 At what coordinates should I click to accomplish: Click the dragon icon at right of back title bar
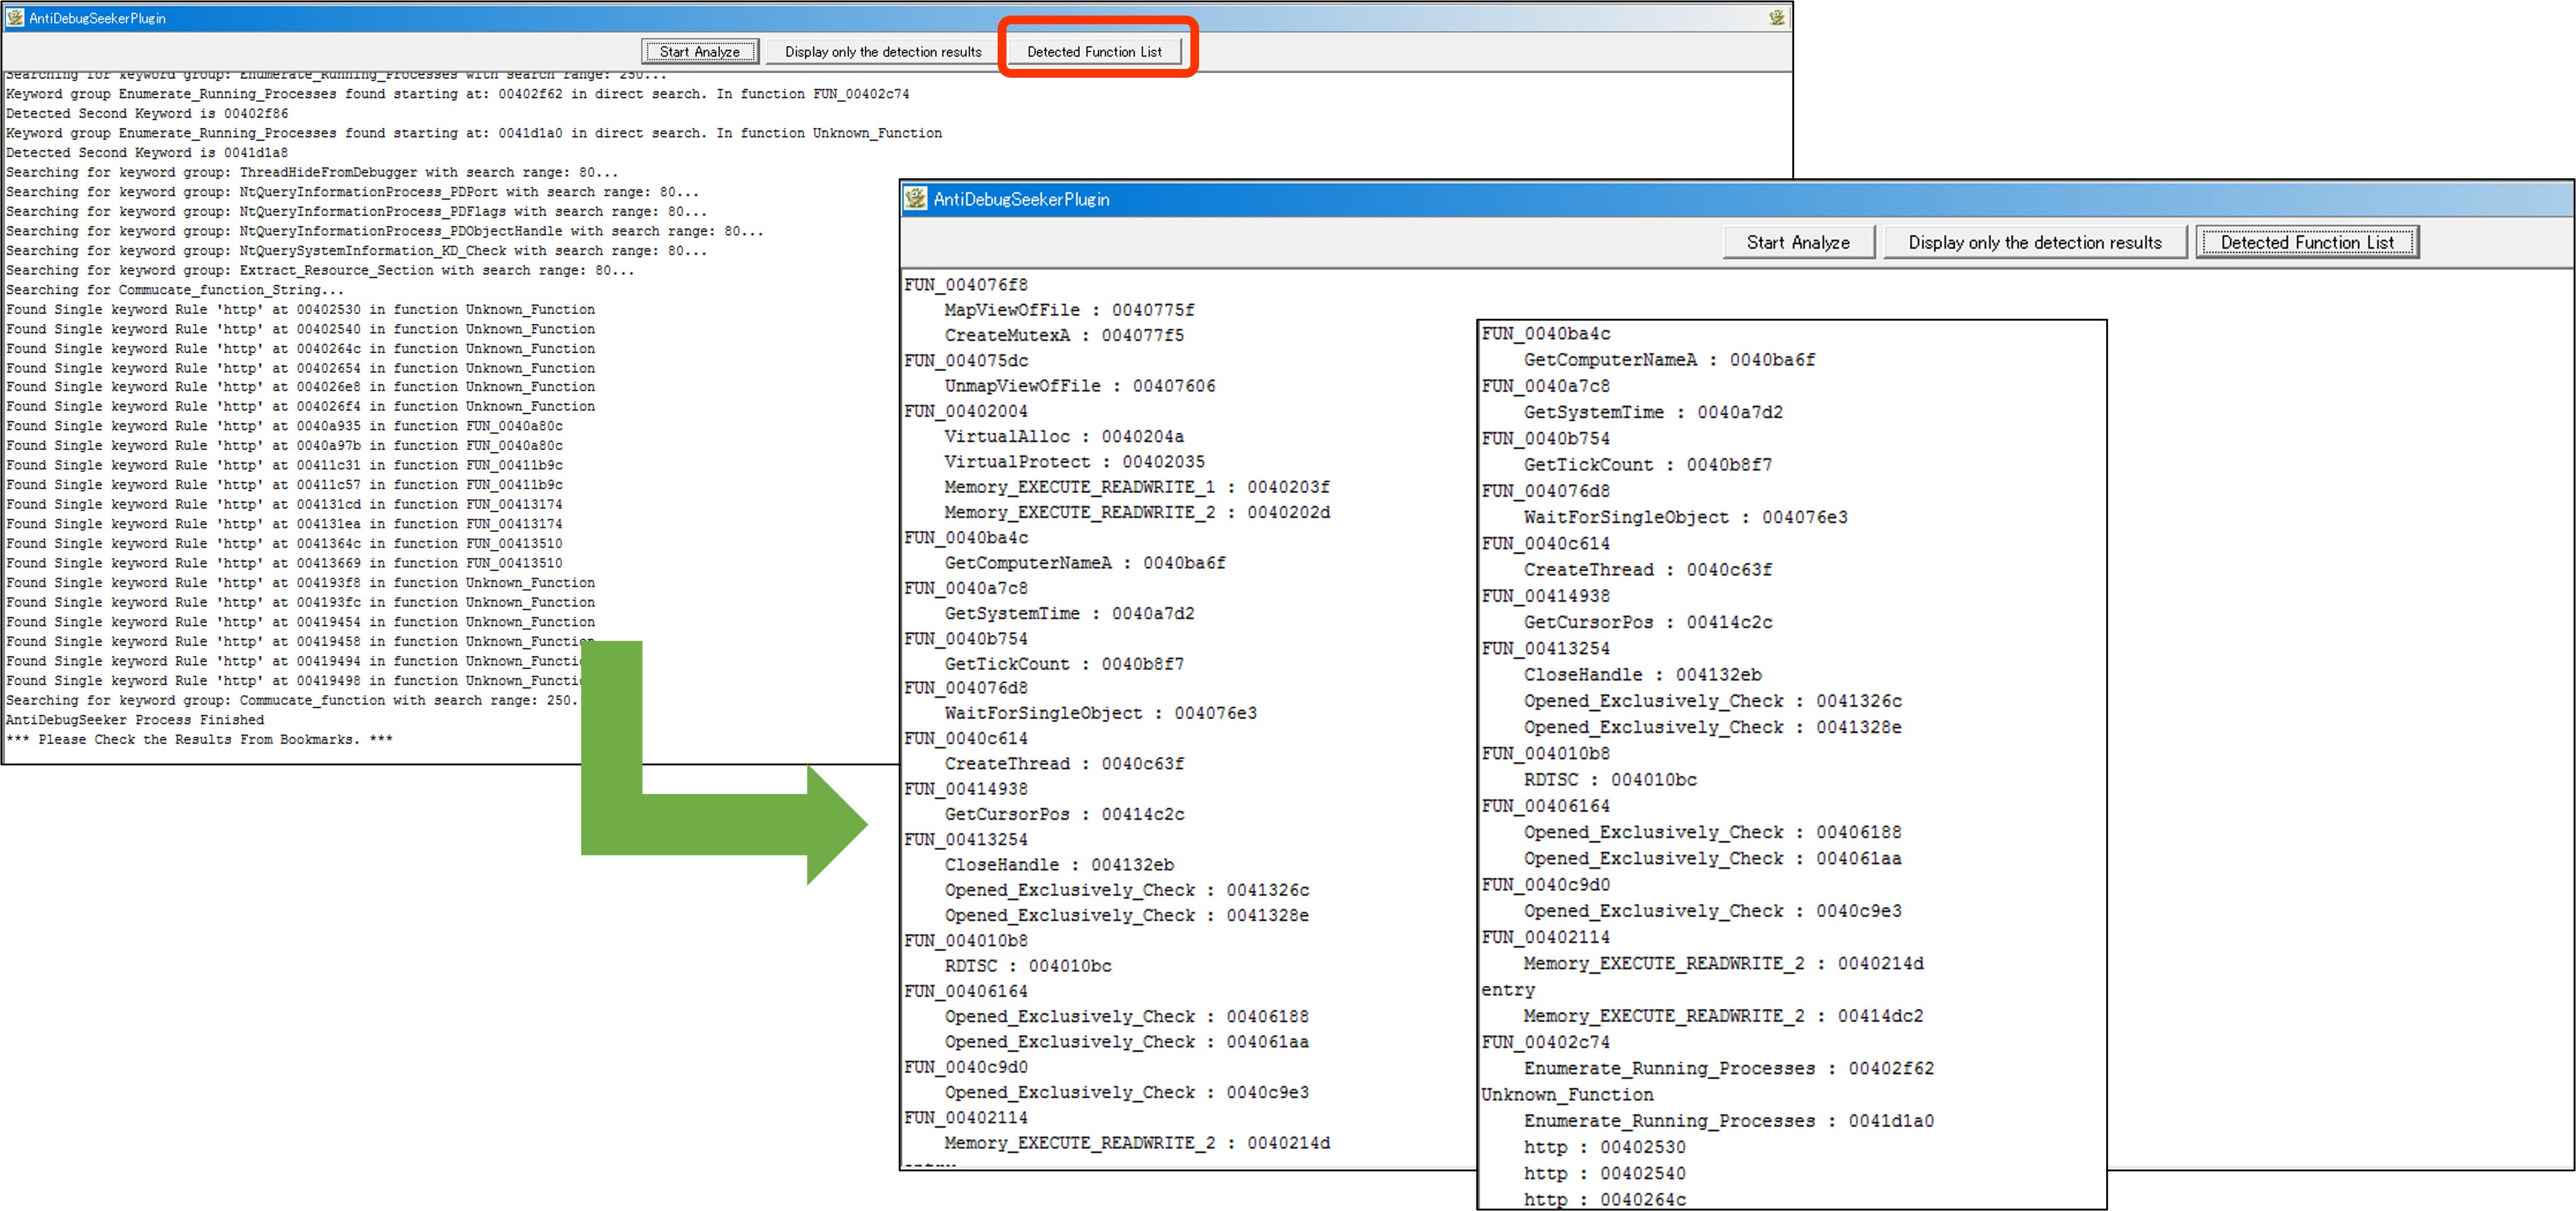[x=1776, y=17]
